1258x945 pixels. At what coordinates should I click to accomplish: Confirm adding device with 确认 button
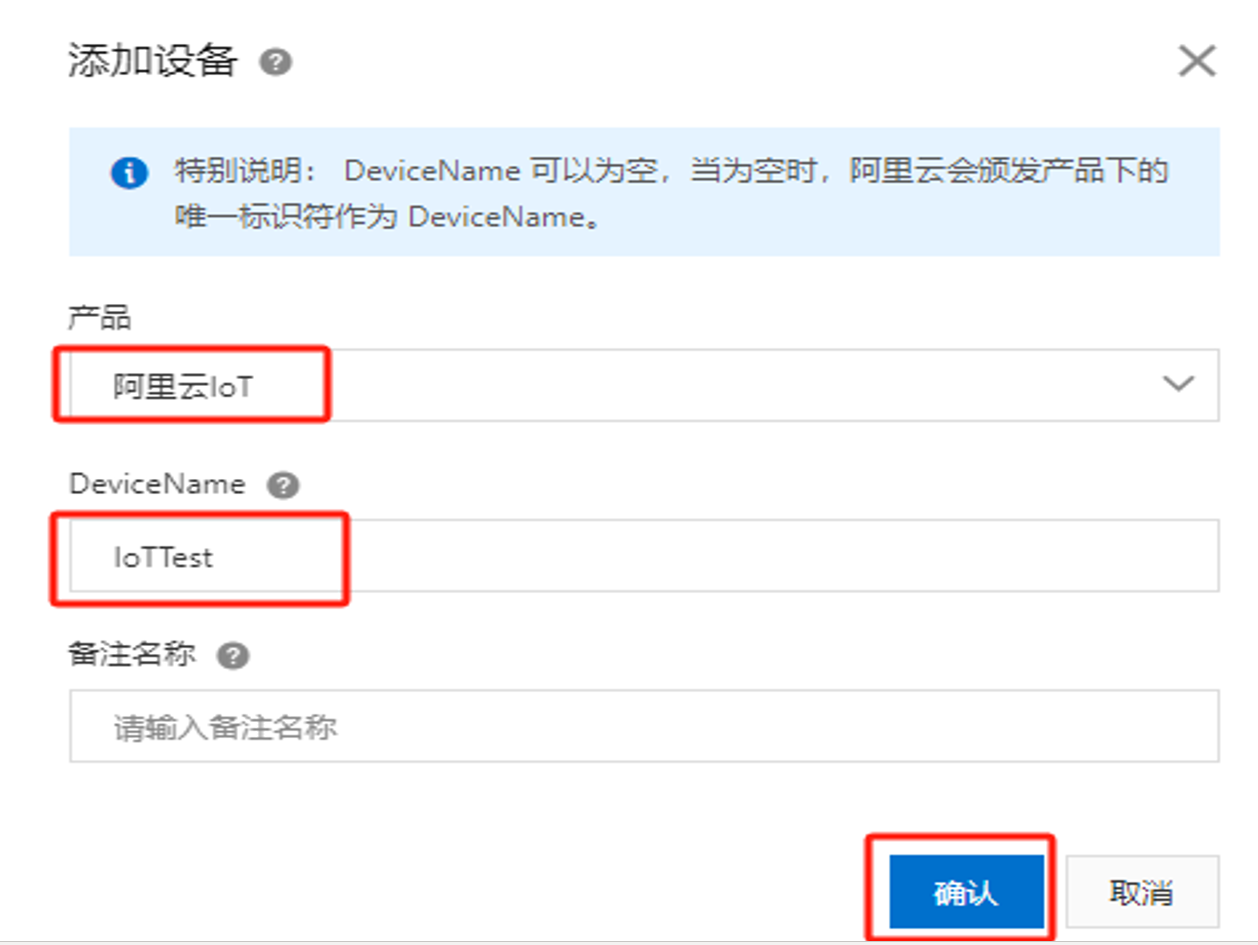[x=966, y=892]
